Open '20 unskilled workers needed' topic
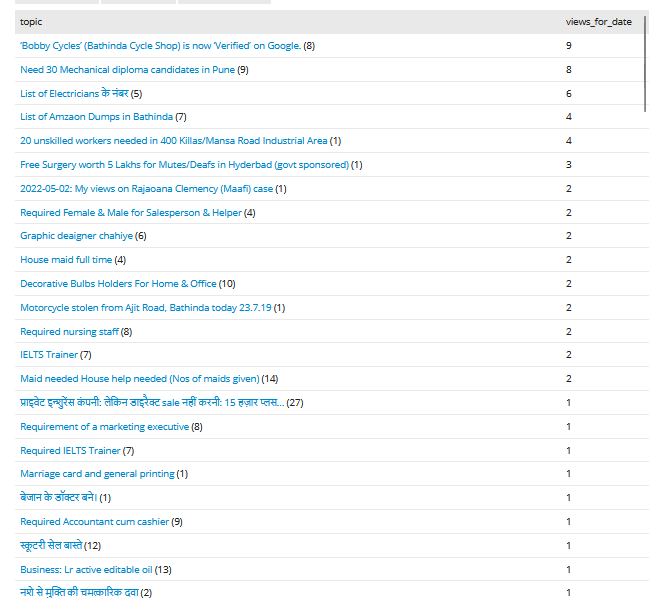The image size is (658, 611). pos(174,141)
